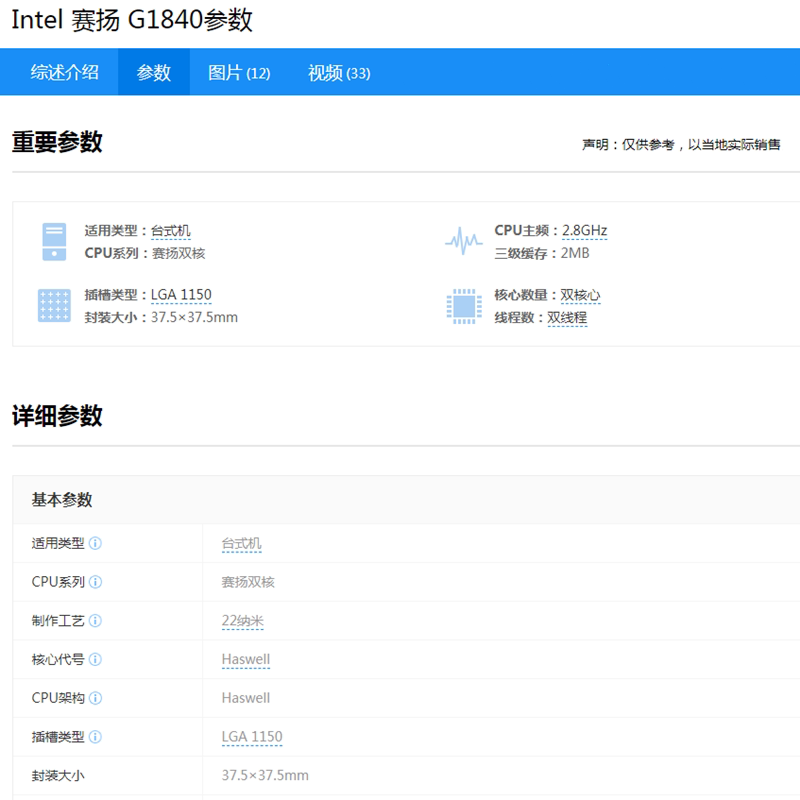Click the info icon next to CPU系列 row
The image size is (800, 800).
coord(95,582)
